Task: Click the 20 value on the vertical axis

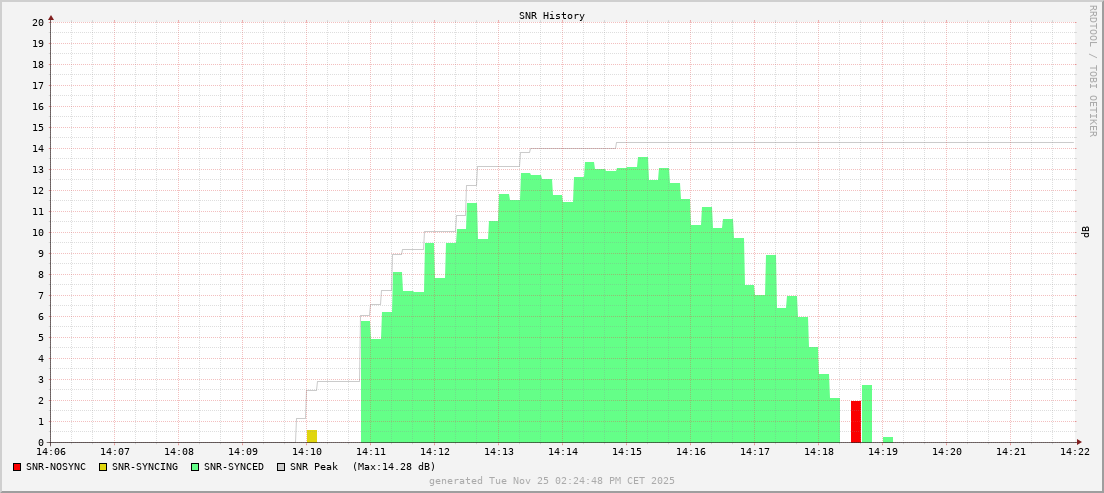Action: click(x=37, y=22)
